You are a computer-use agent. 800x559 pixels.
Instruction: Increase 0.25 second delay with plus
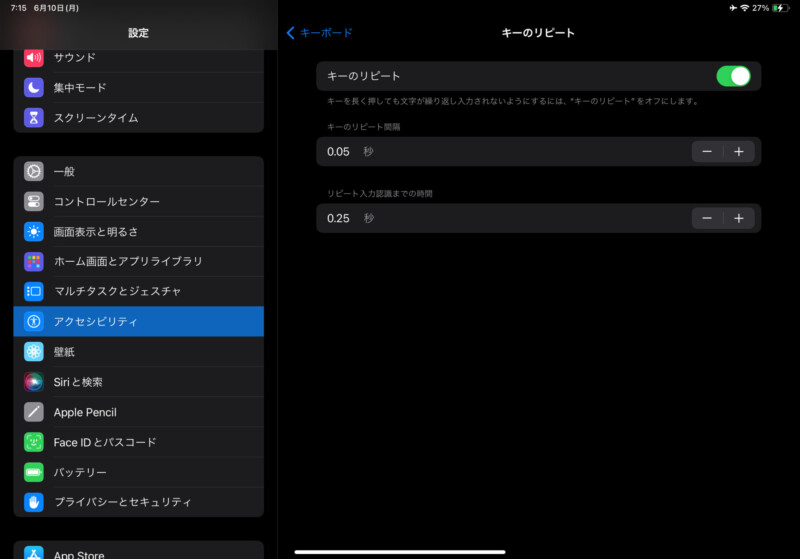739,219
